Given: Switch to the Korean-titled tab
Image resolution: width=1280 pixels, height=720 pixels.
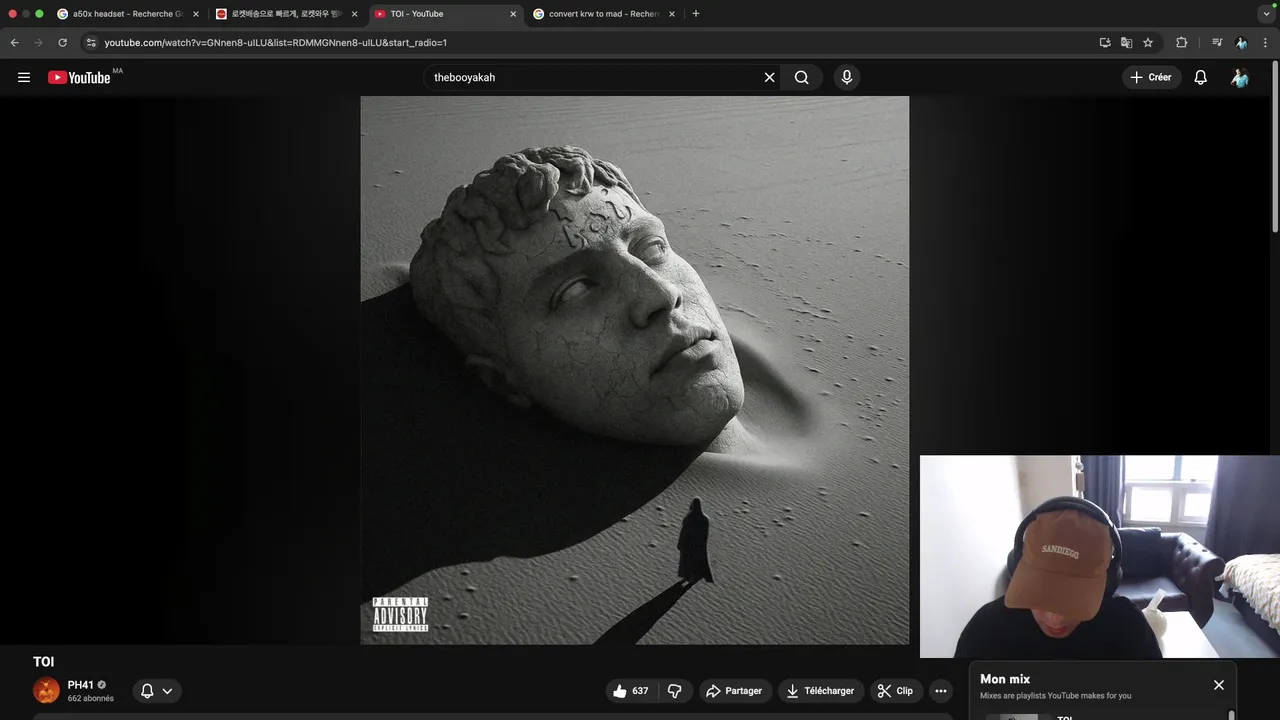Looking at the screenshot, I should point(287,14).
